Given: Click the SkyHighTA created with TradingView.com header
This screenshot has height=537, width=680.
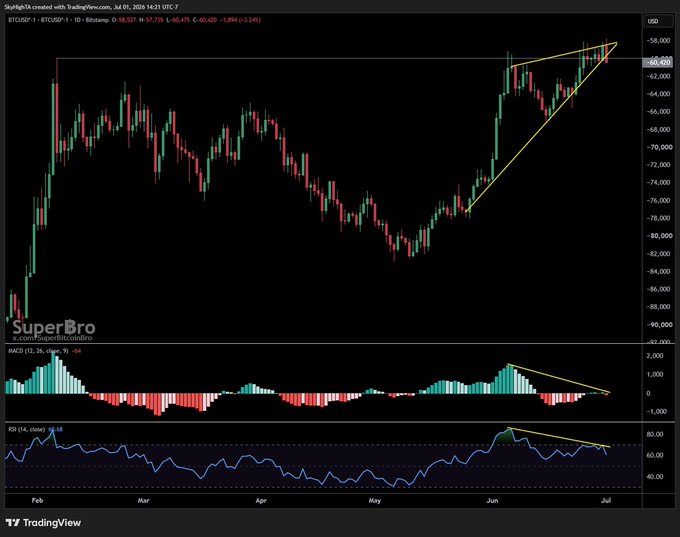Looking at the screenshot, I should (x=91, y=7).
